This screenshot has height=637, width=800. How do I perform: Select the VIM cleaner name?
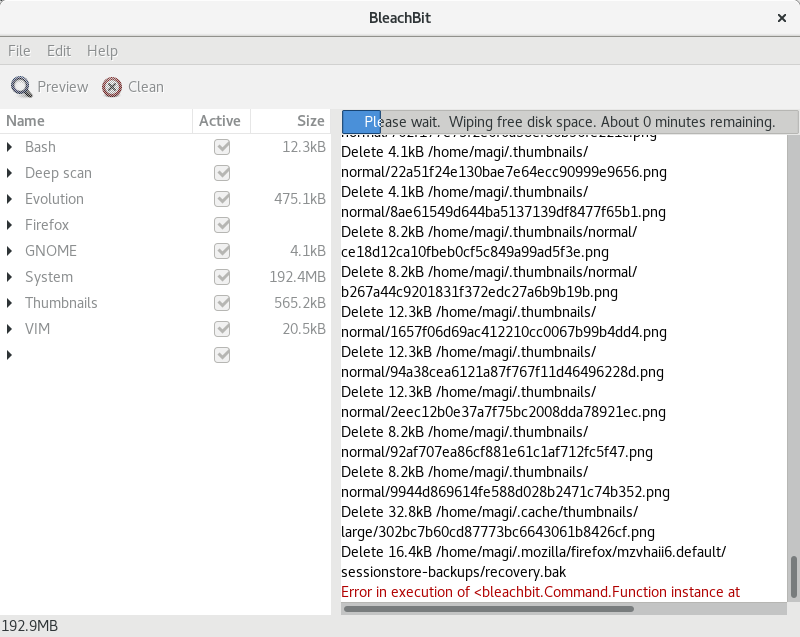click(x=38, y=329)
